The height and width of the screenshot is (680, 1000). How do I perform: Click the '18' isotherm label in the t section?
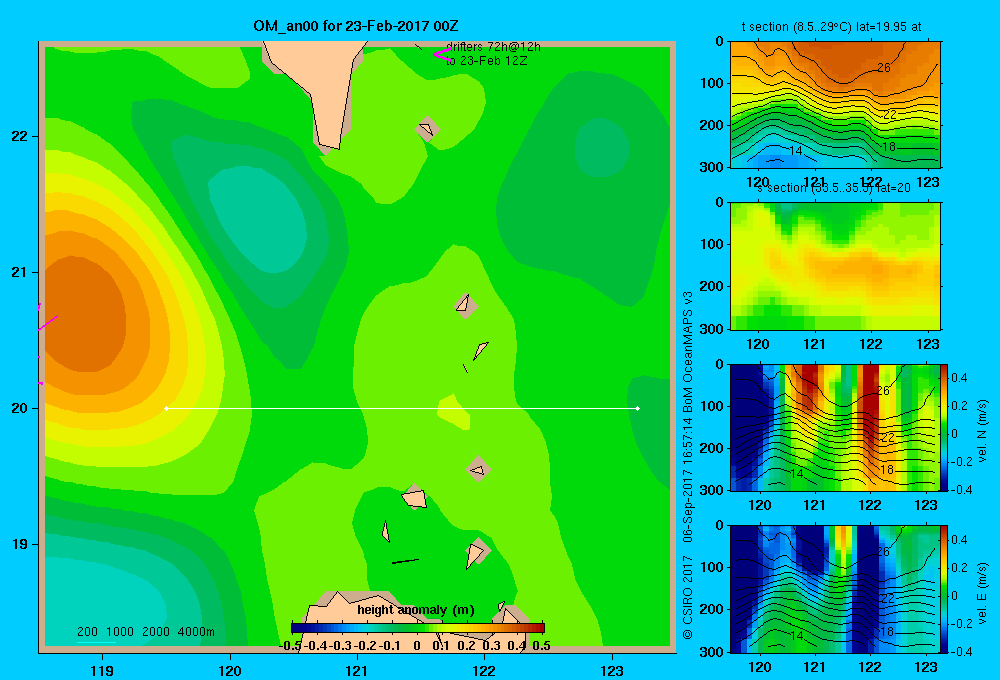pyautogui.click(x=888, y=147)
